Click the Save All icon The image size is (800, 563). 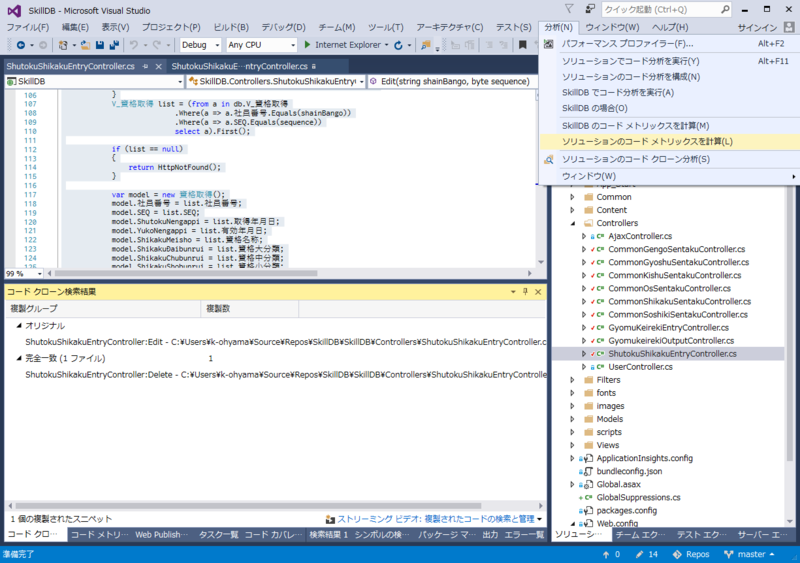[x=114, y=45]
